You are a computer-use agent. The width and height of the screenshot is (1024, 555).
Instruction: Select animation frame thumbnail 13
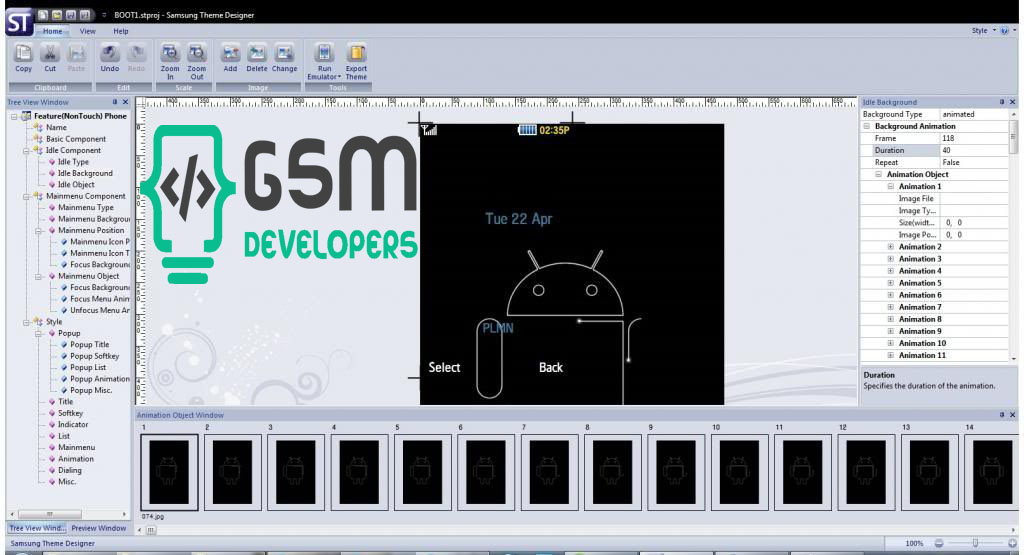[929, 472]
